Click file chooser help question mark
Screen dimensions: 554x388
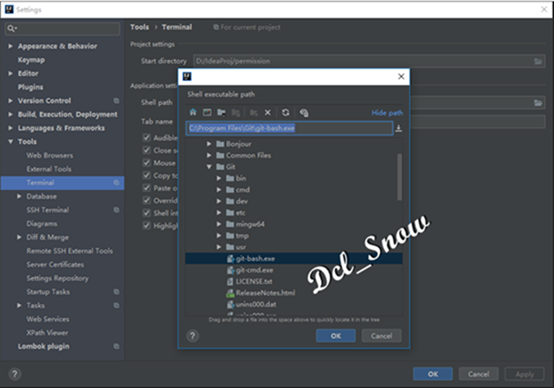[193, 335]
